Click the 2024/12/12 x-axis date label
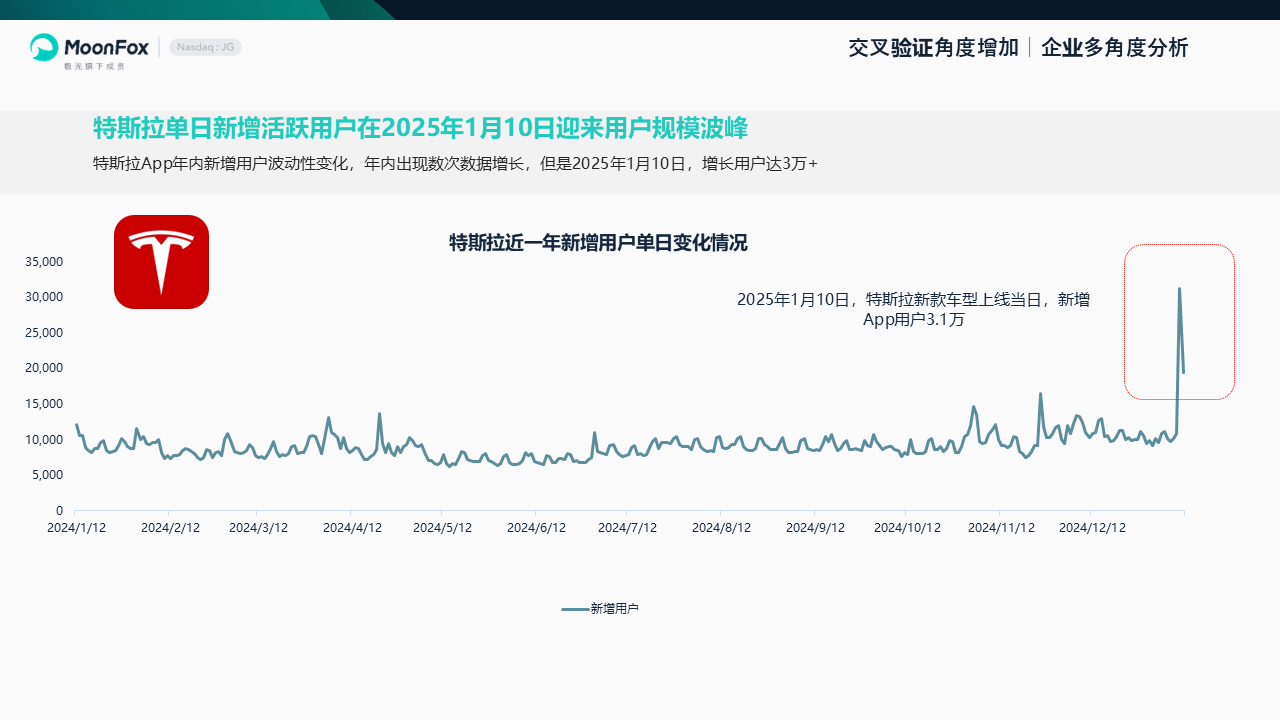This screenshot has height=720, width=1280. tap(1092, 528)
